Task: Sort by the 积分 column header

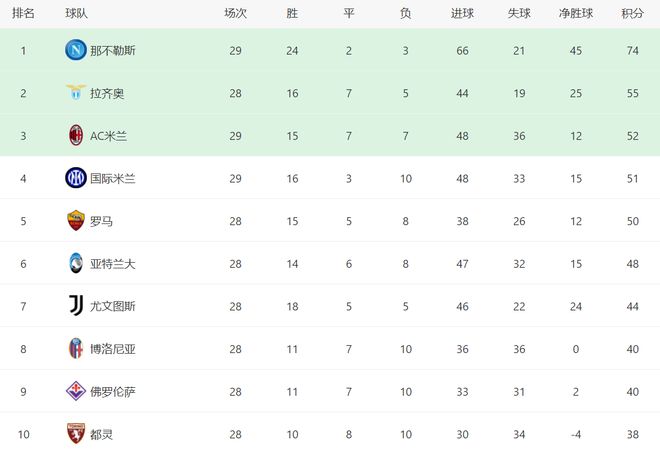Action: click(x=631, y=13)
